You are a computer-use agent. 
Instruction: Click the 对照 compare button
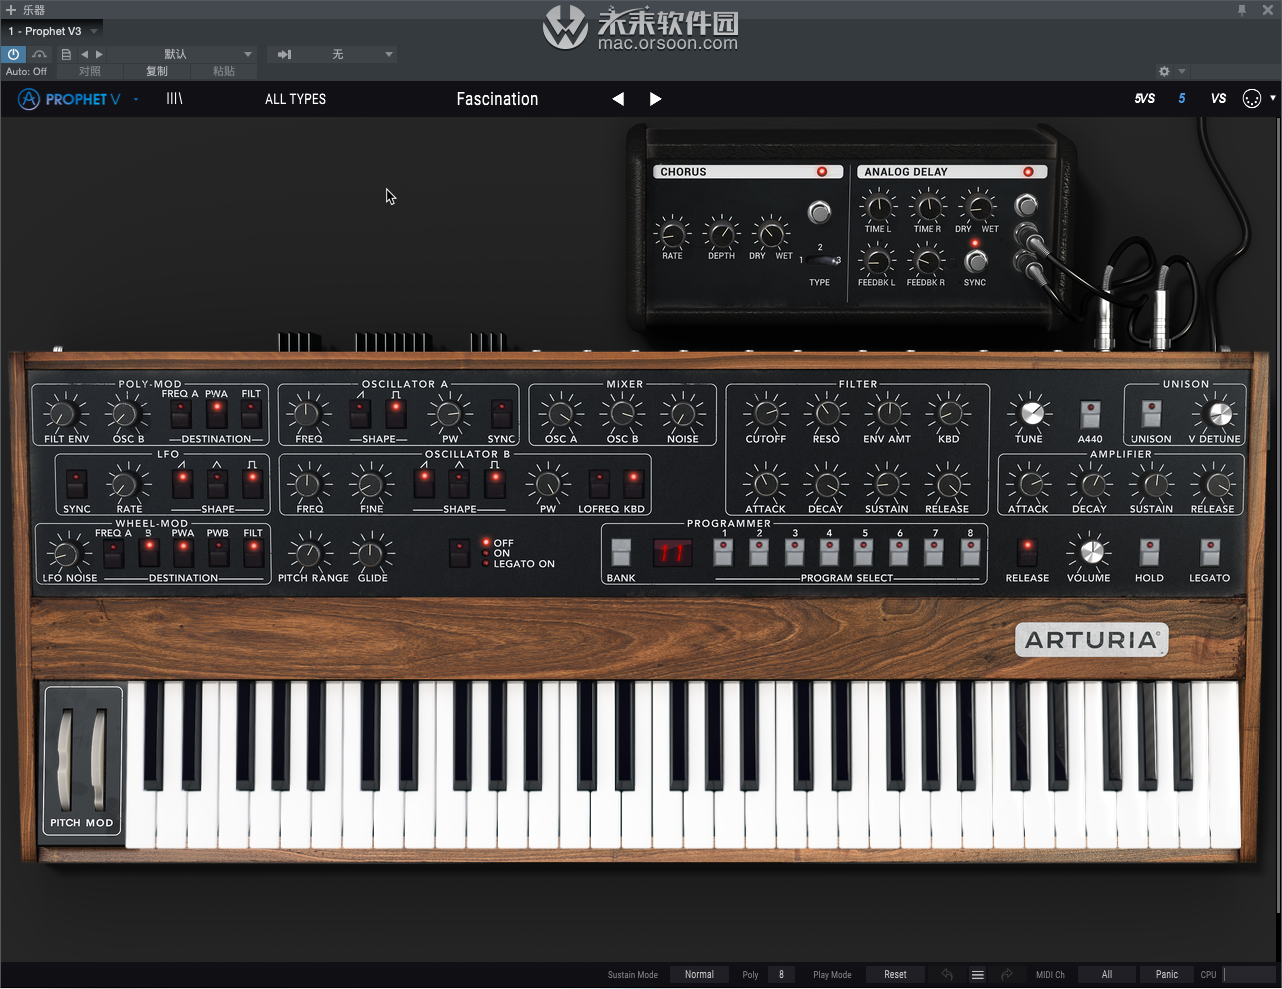pos(90,71)
